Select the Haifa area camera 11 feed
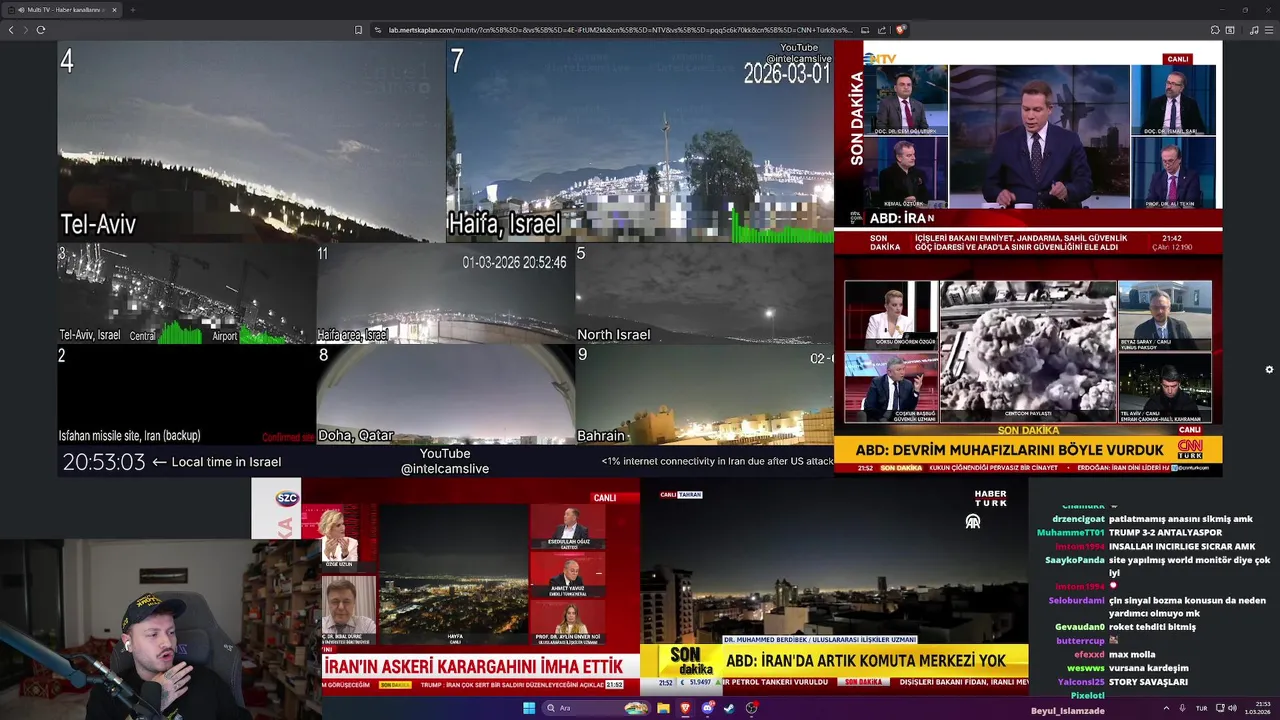The width and height of the screenshot is (1280, 720). [445, 294]
